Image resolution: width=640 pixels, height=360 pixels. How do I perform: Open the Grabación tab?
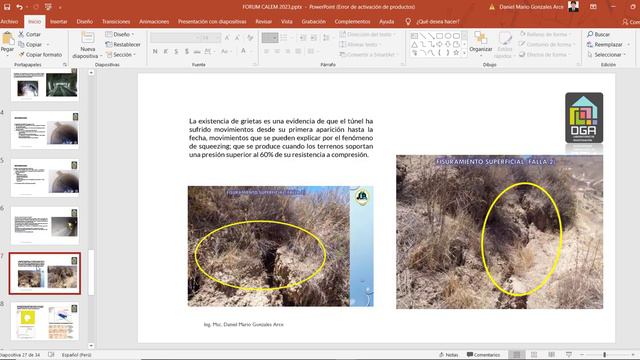tap(313, 22)
